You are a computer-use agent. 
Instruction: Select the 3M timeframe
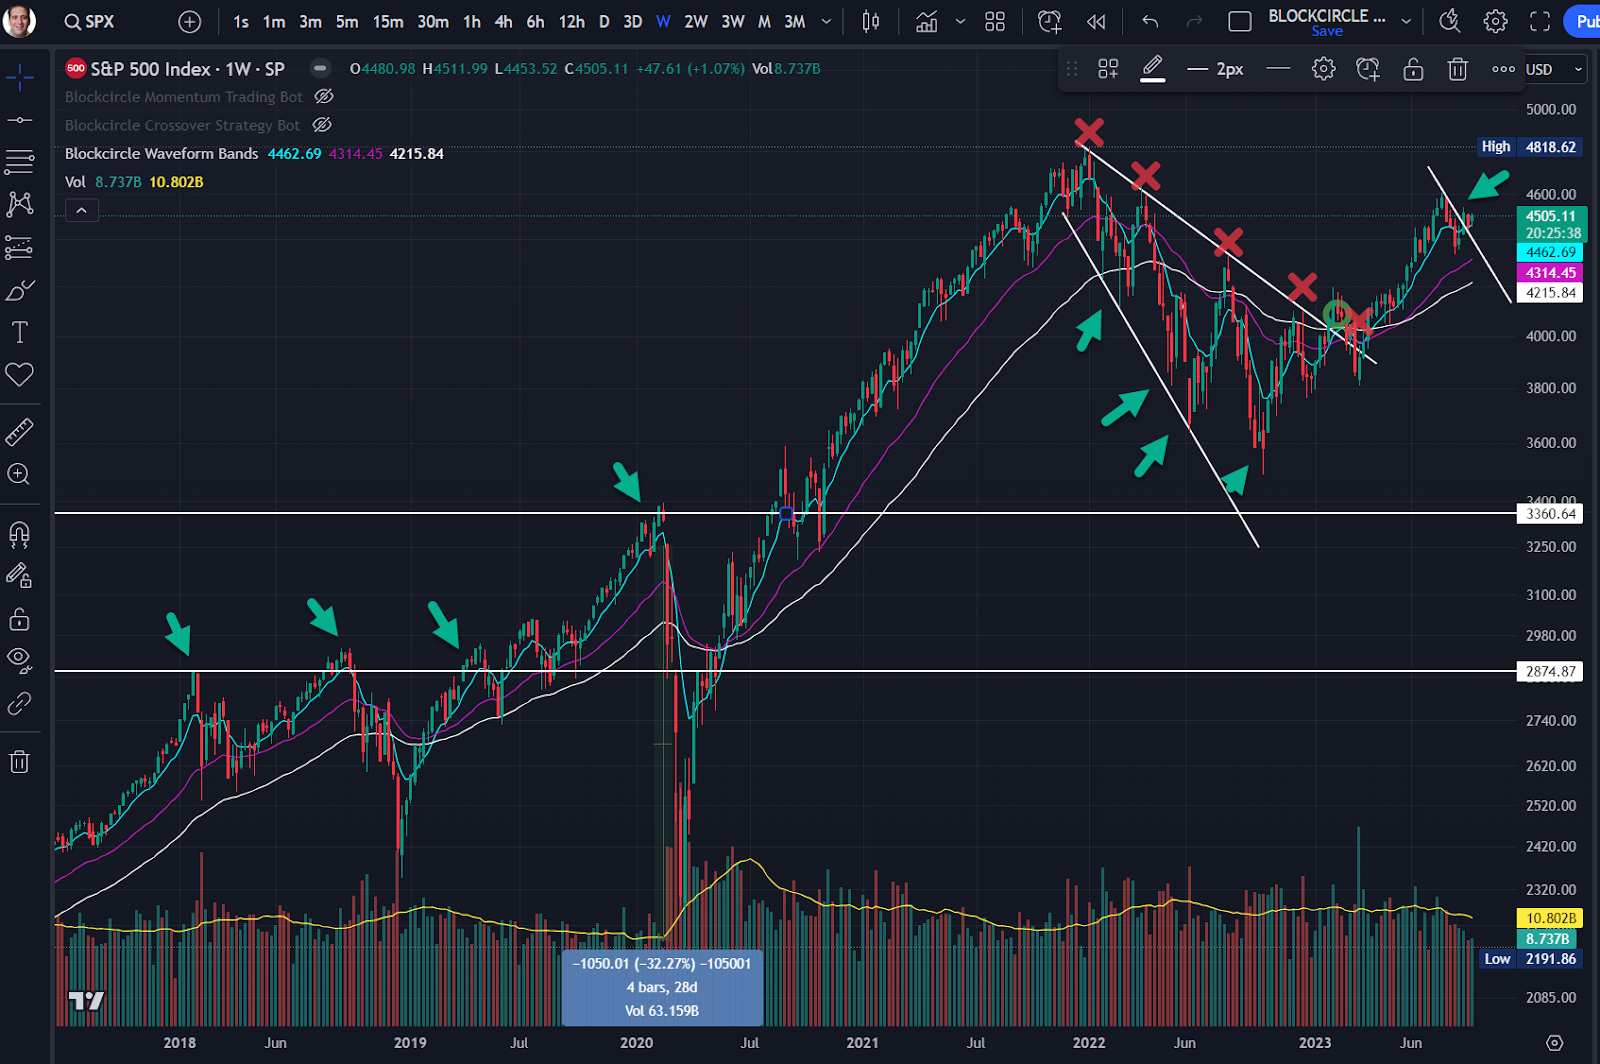795,21
